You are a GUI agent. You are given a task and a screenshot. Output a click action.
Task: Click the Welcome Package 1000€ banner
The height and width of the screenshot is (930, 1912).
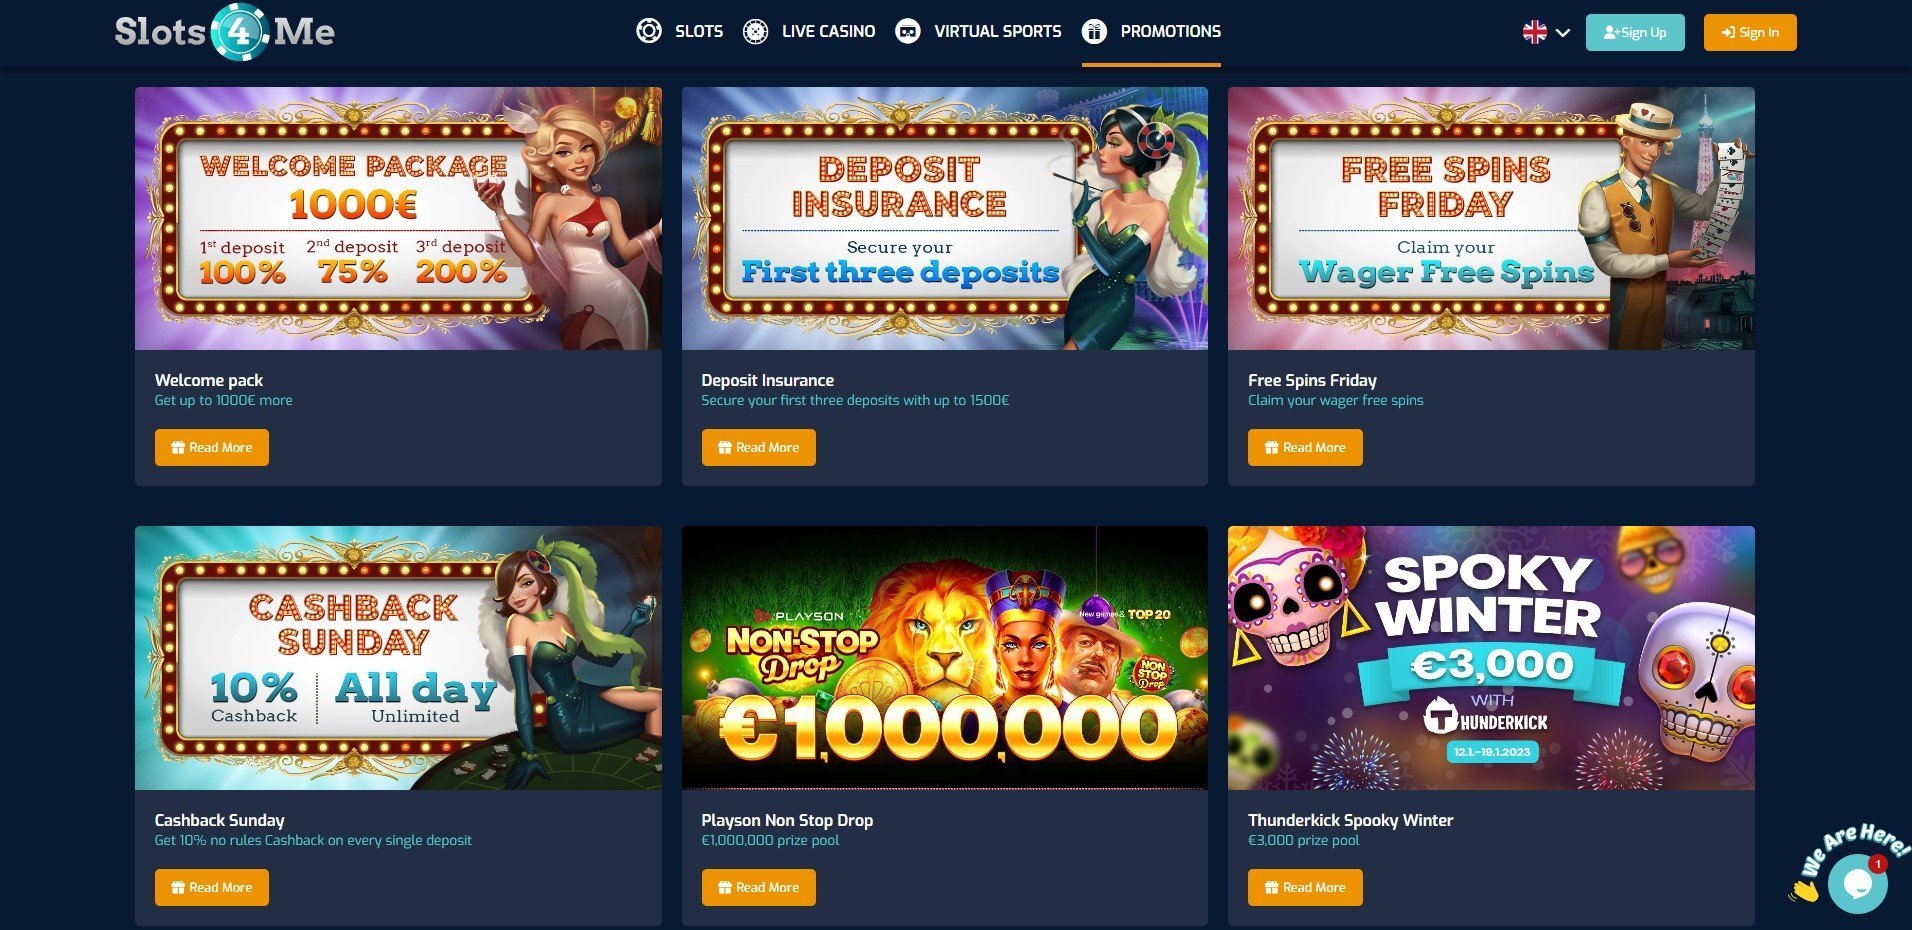pos(398,218)
